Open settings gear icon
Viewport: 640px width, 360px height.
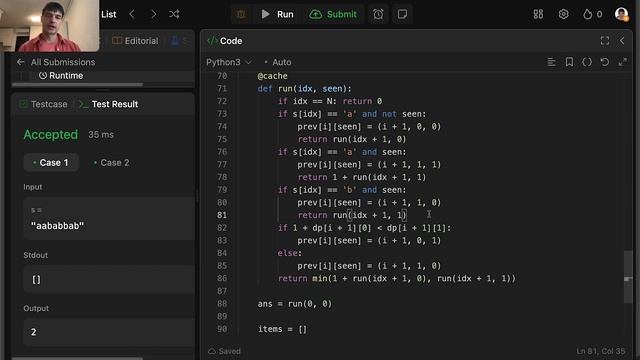click(x=564, y=14)
